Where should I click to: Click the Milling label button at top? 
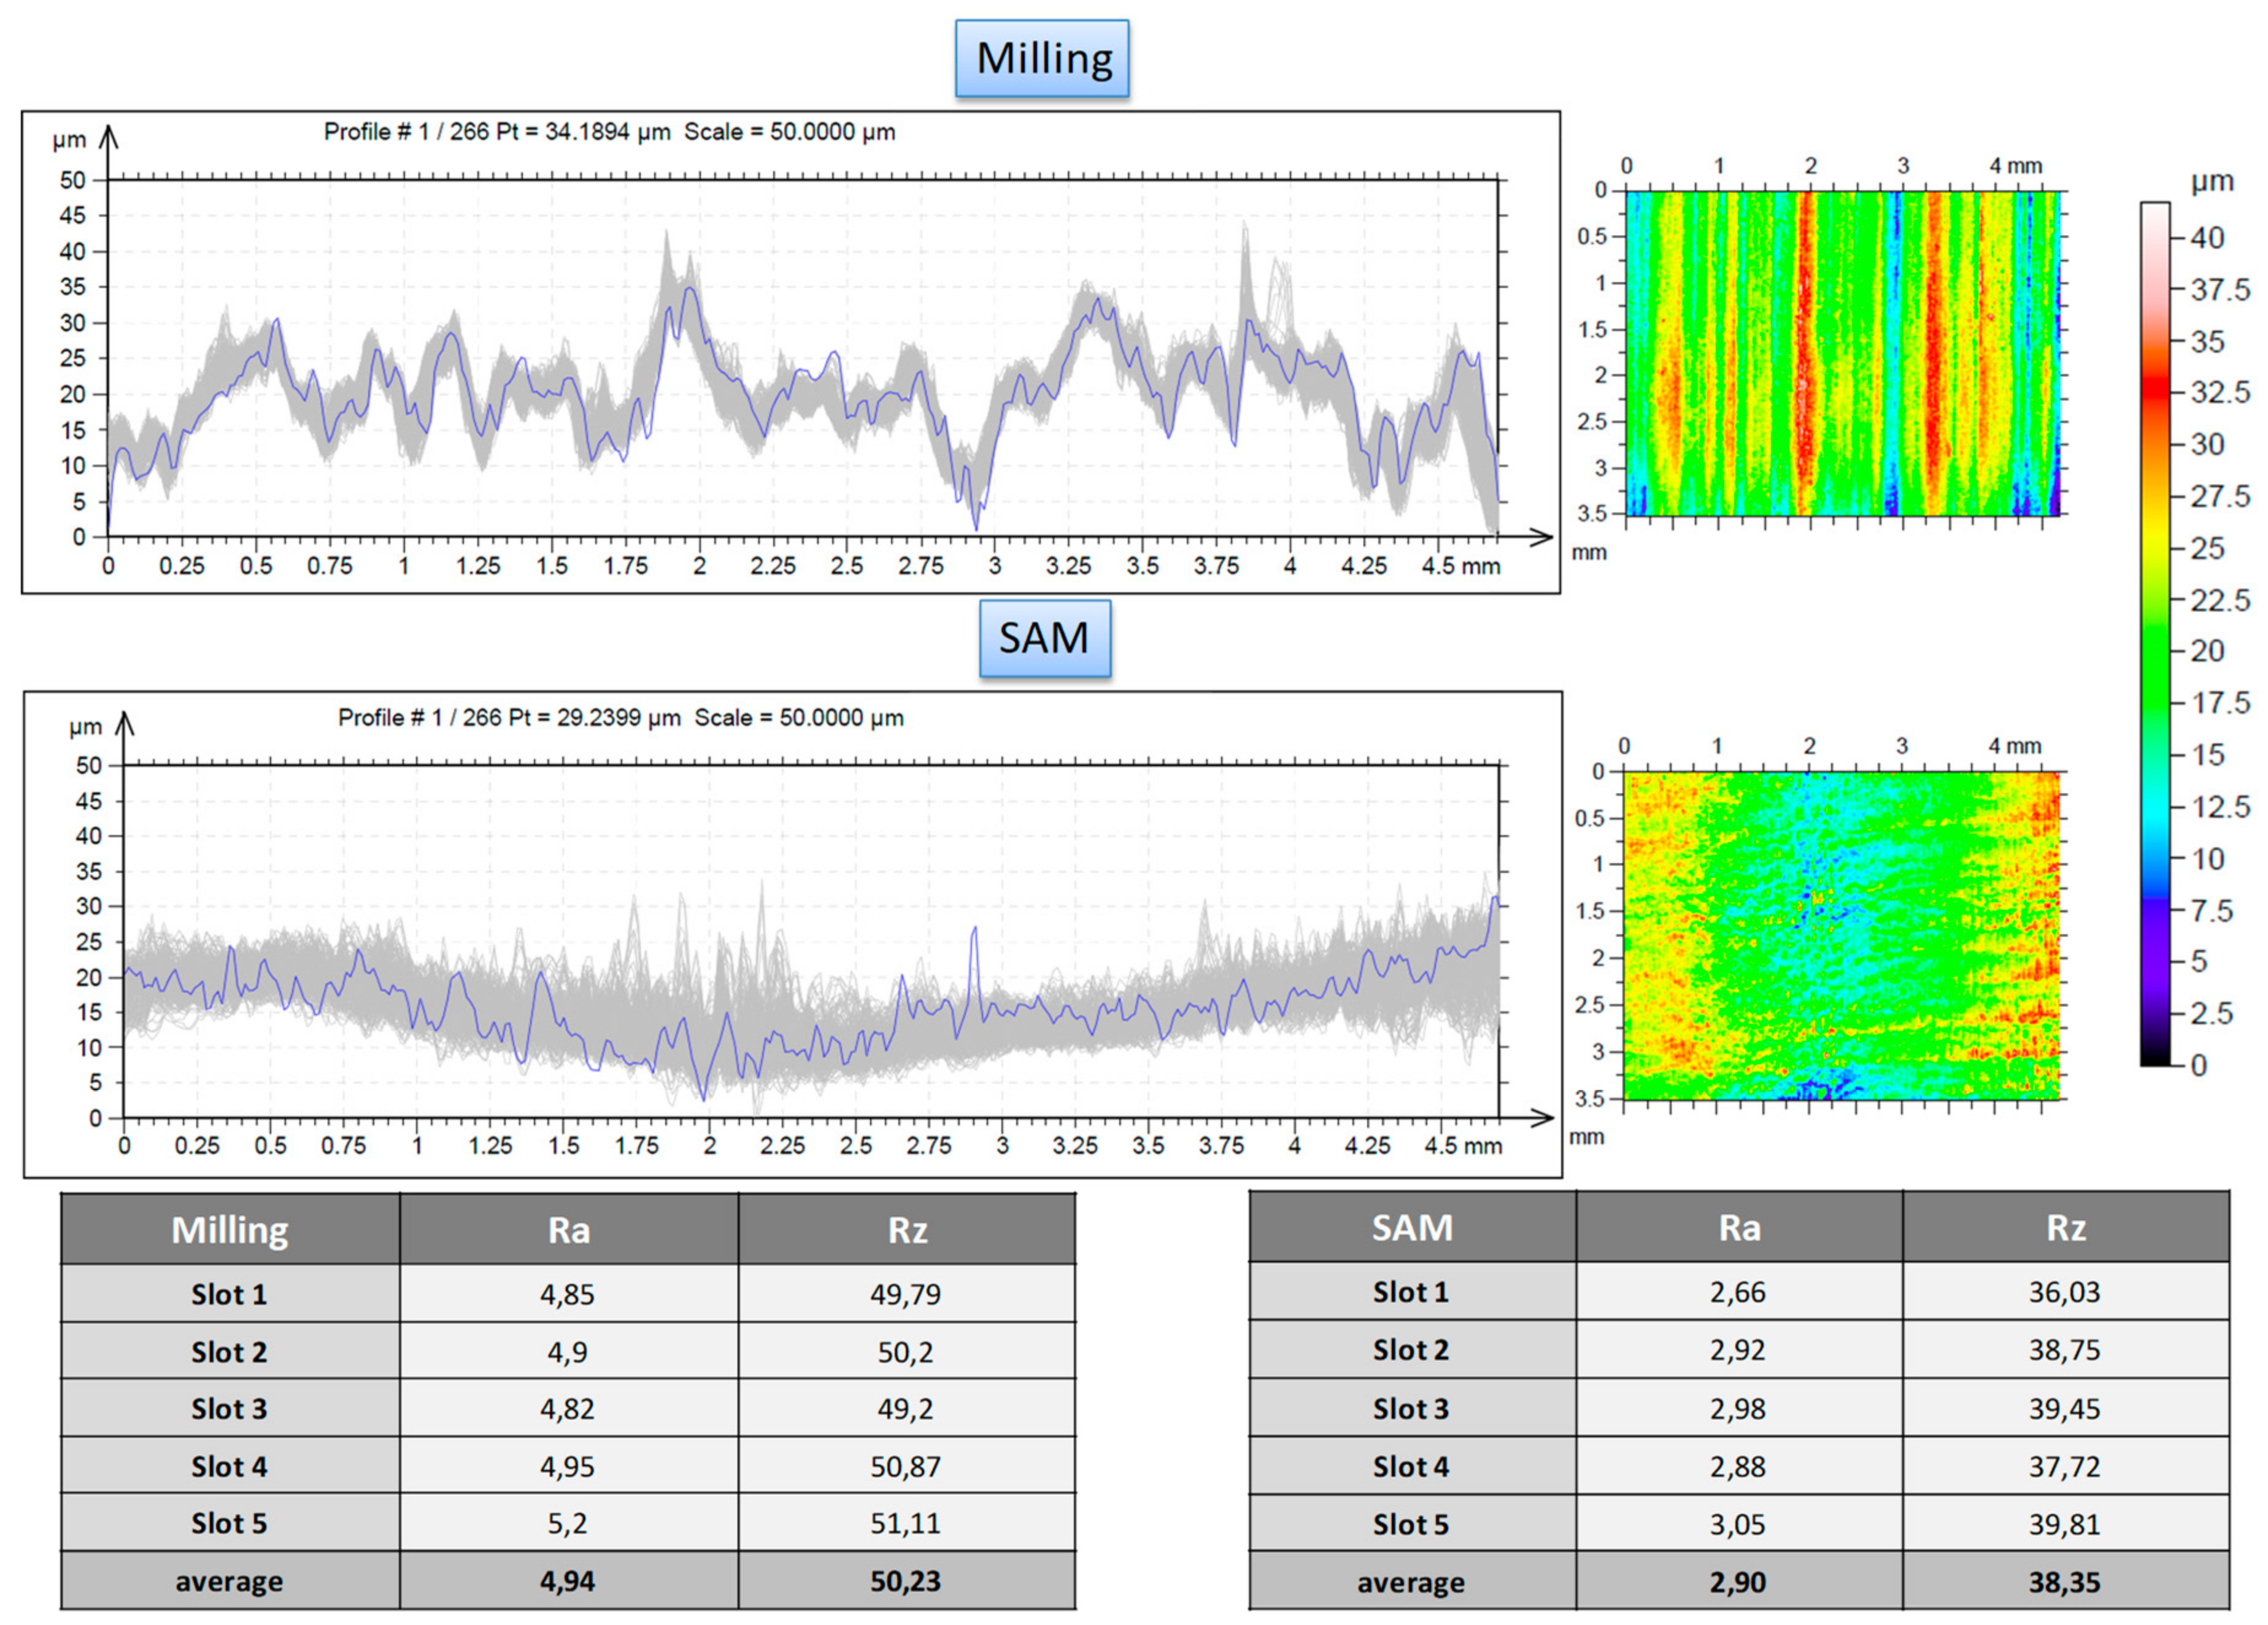(x=1042, y=59)
